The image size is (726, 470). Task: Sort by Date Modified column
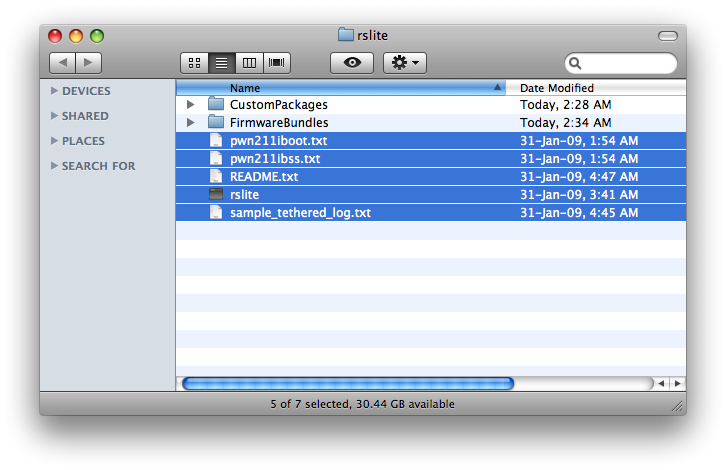point(595,88)
